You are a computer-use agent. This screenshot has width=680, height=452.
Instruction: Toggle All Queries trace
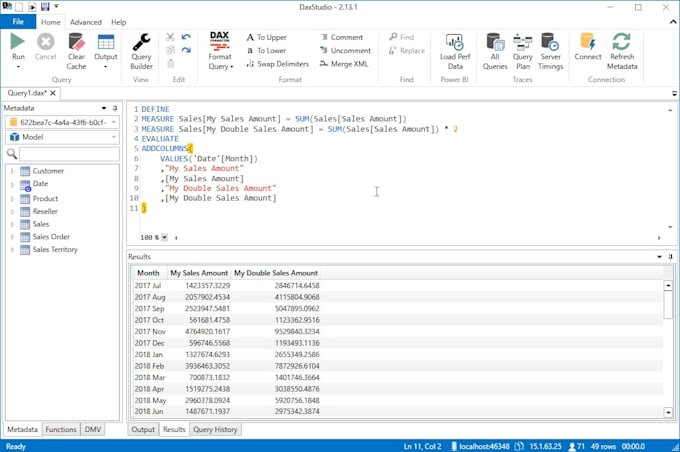coord(495,51)
